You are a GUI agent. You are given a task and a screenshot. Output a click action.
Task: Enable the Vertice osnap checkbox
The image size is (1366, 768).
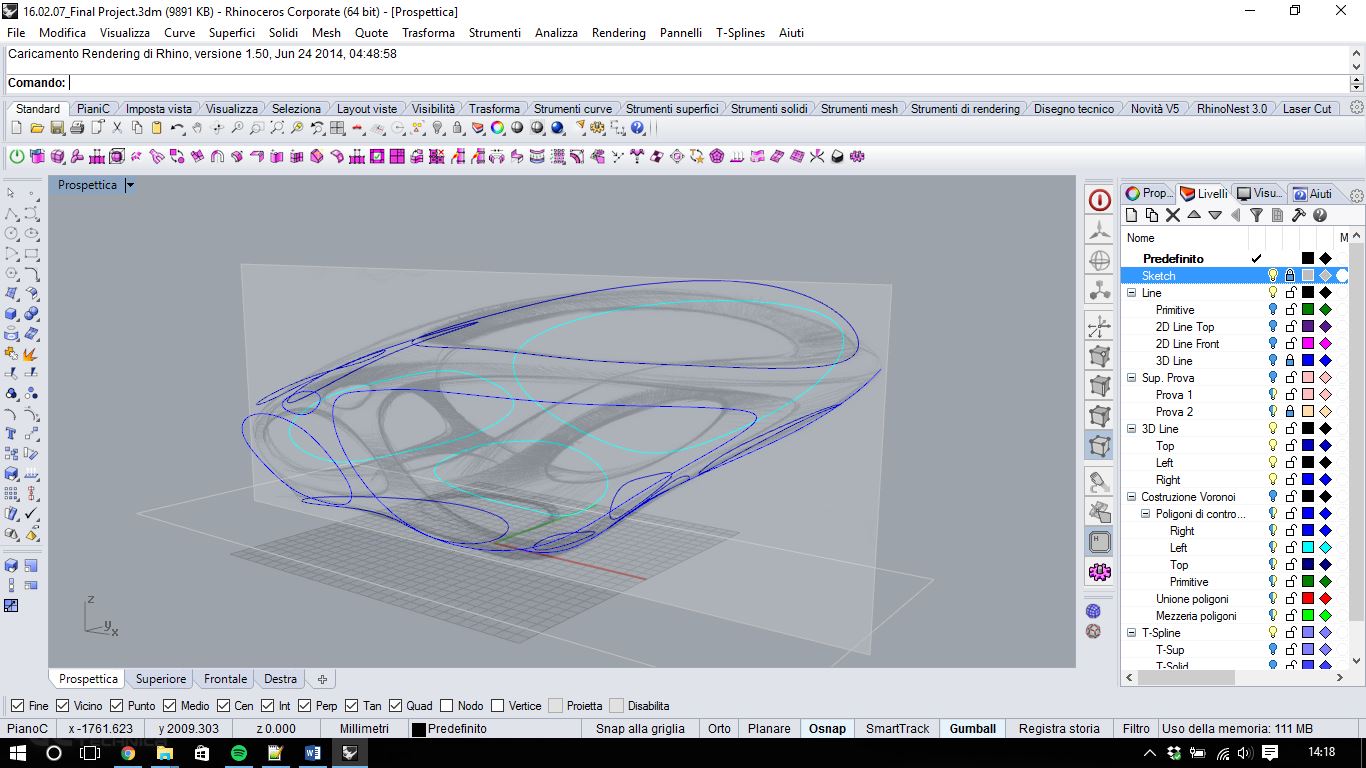(x=497, y=706)
